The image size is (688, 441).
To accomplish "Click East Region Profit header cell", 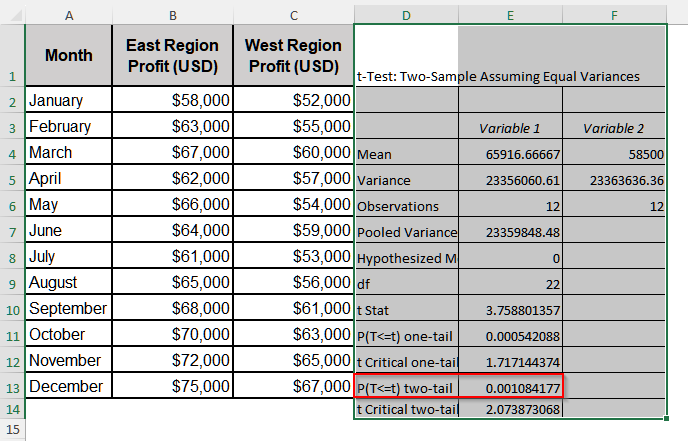I will coord(173,56).
